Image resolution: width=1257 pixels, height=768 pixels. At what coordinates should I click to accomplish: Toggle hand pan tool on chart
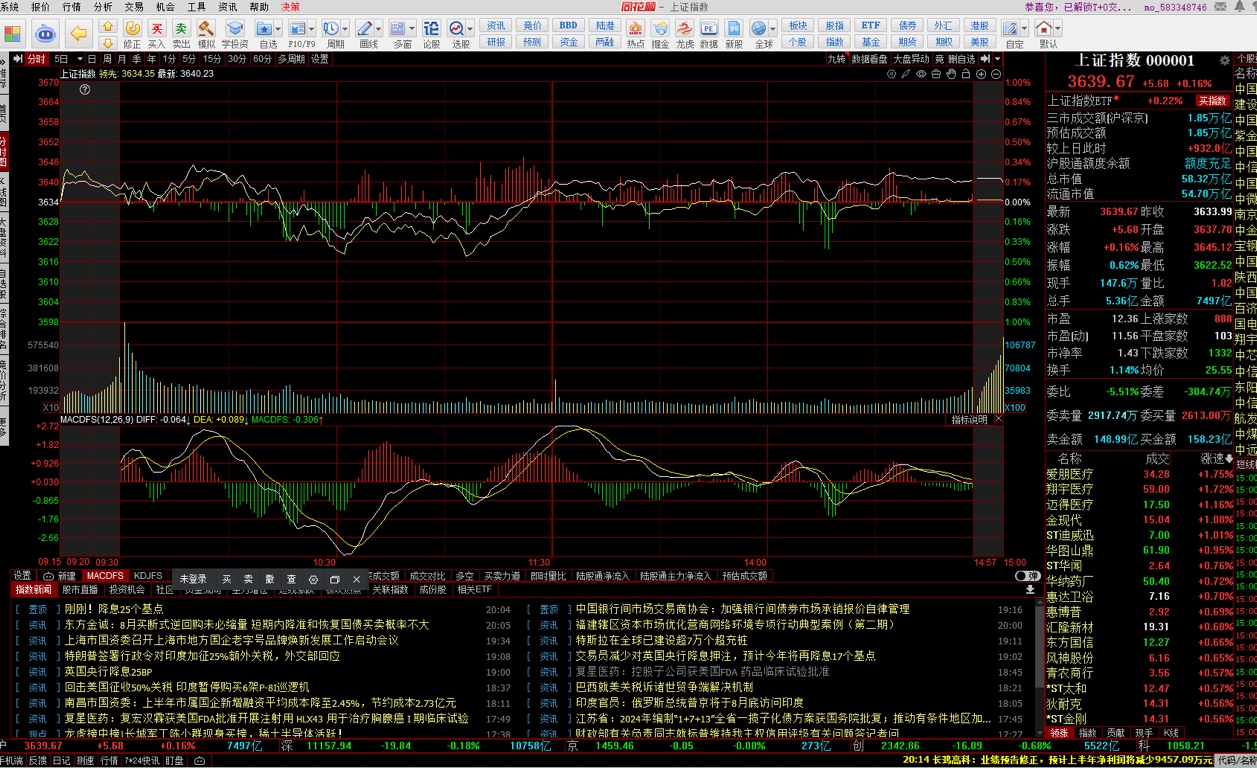(x=953, y=73)
